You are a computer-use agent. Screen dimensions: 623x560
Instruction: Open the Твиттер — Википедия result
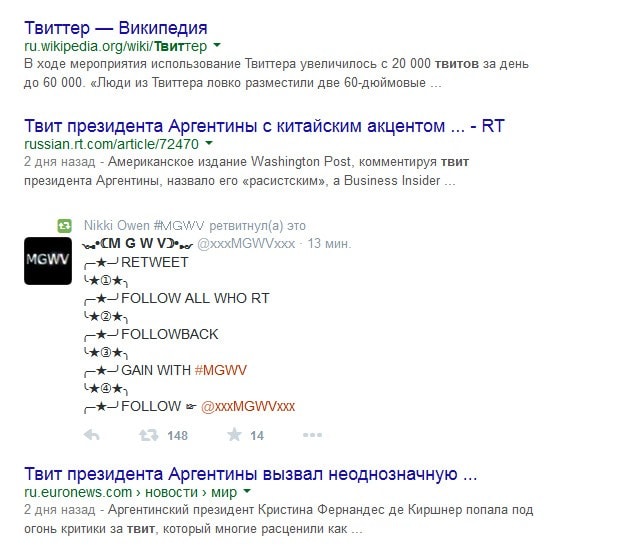(116, 28)
